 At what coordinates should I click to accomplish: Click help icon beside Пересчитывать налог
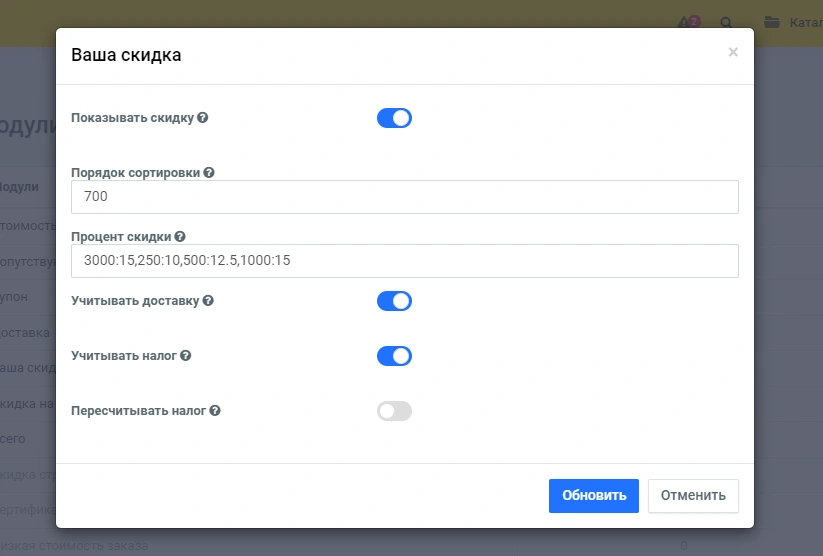coord(215,410)
